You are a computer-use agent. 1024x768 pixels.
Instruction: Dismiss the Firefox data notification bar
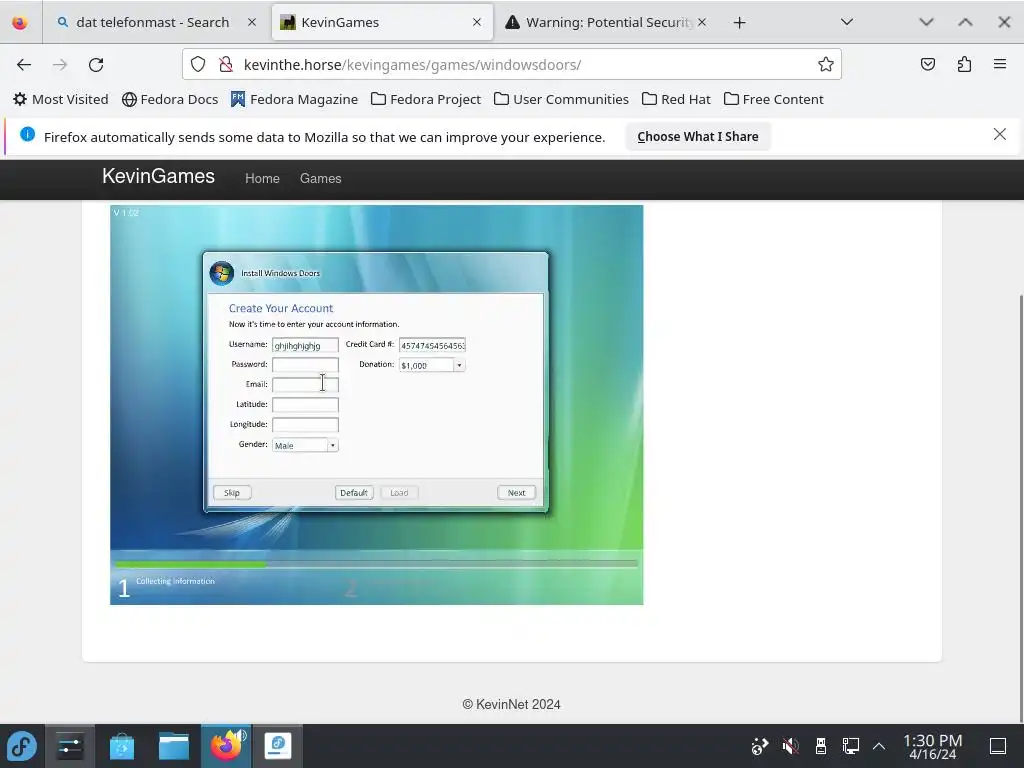point(999,135)
